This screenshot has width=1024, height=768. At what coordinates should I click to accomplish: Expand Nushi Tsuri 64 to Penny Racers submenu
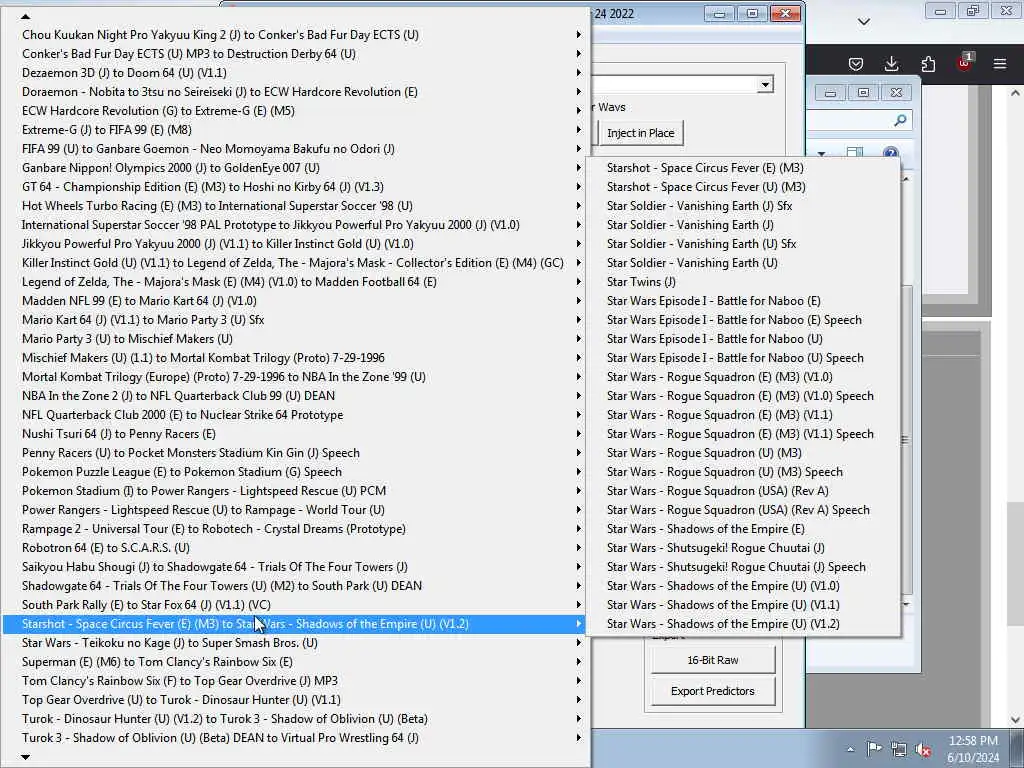[296, 434]
